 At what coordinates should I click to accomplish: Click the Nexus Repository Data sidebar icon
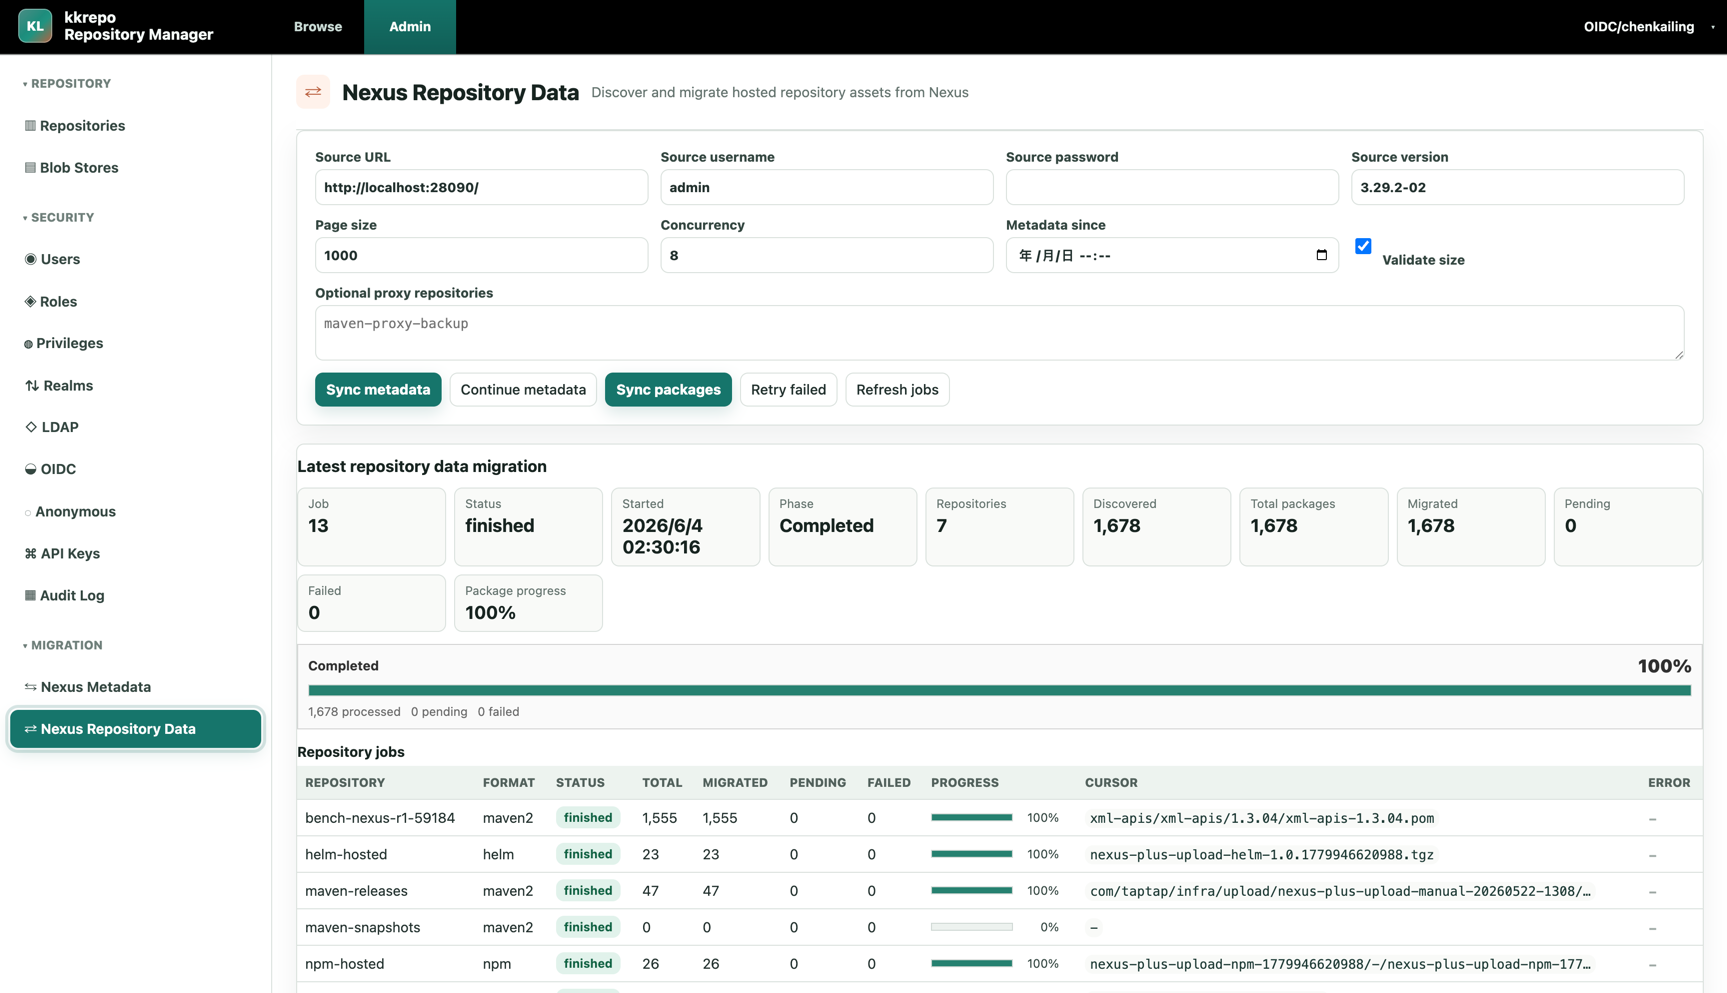30,729
